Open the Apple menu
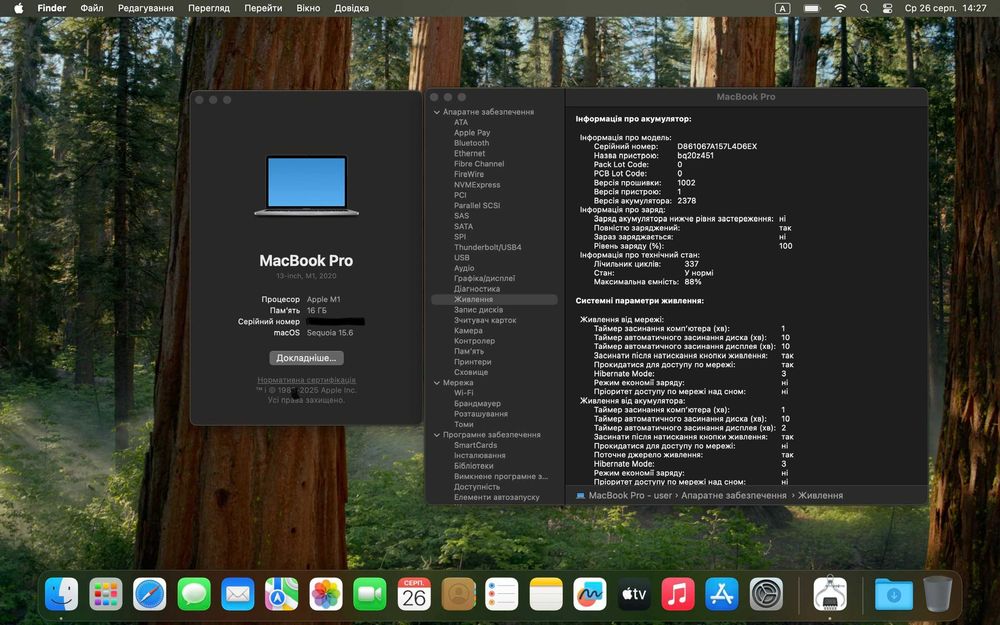Viewport: 1000px width, 625px height. [x=18, y=8]
